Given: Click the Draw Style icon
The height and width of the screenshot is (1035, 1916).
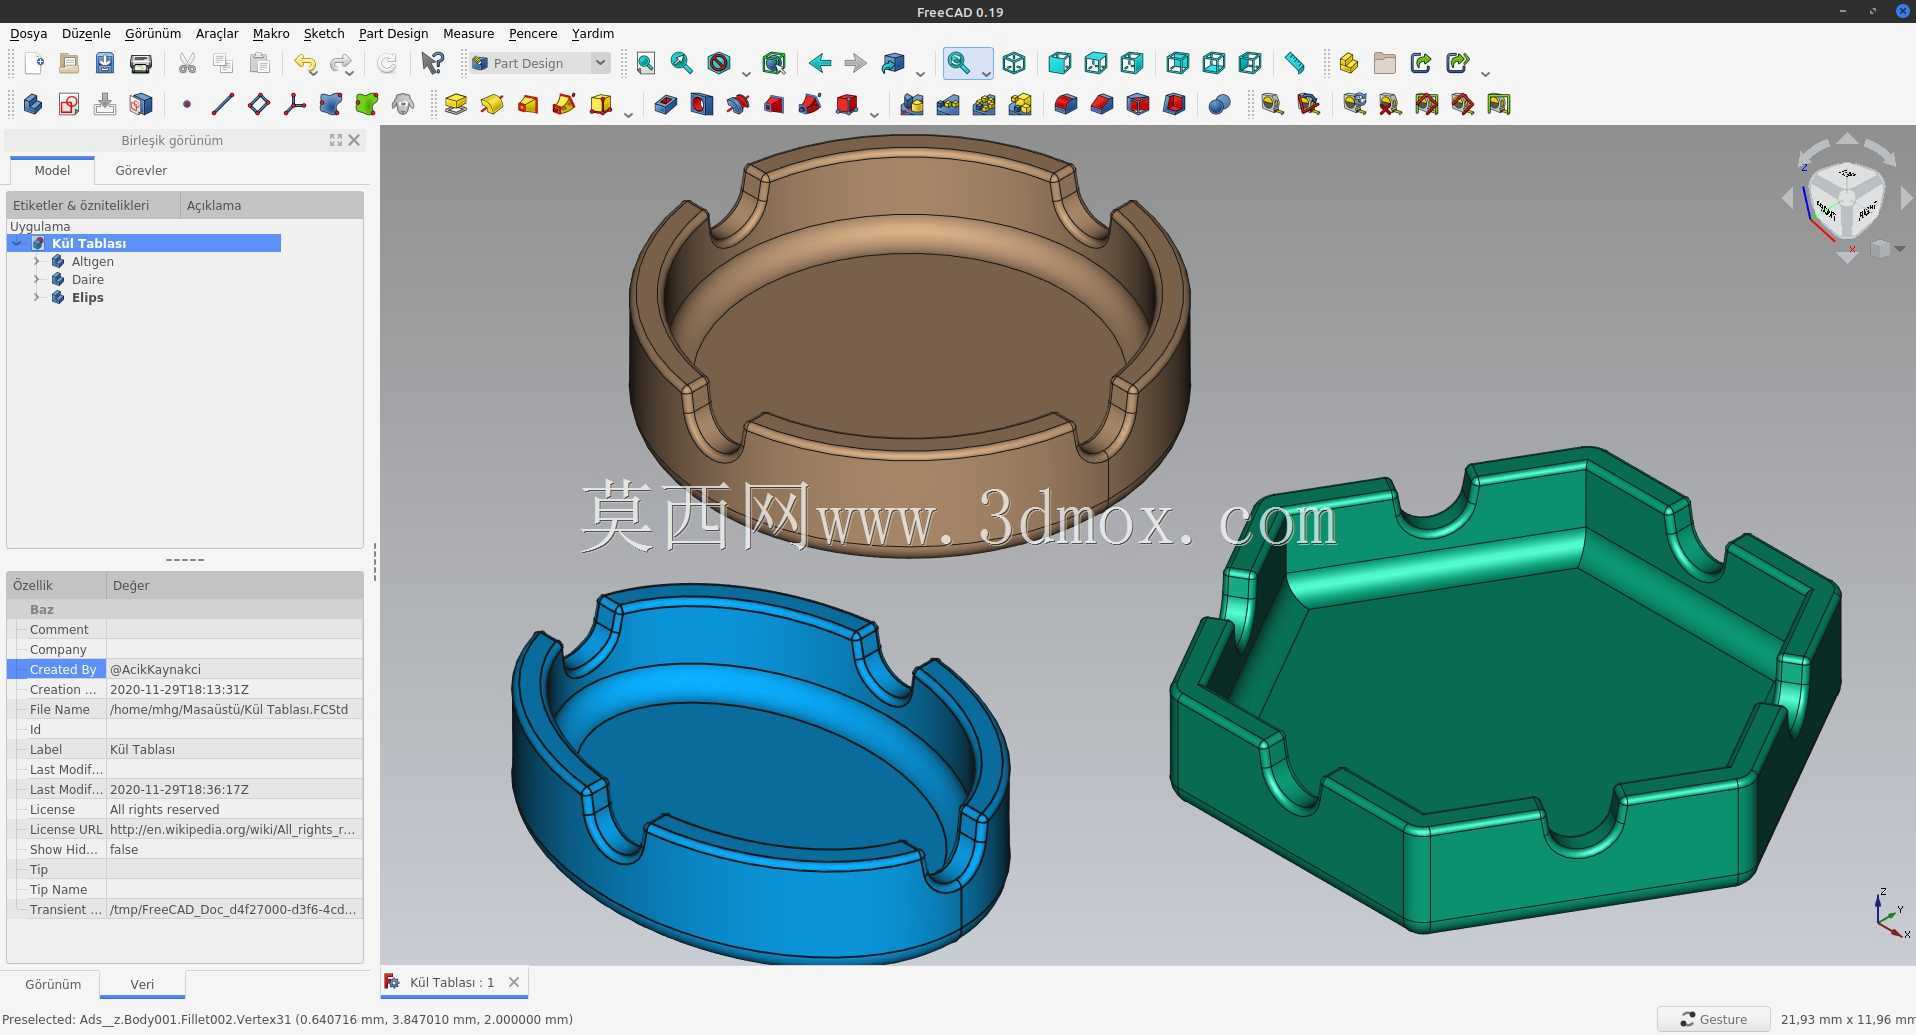Looking at the screenshot, I should coord(719,64).
